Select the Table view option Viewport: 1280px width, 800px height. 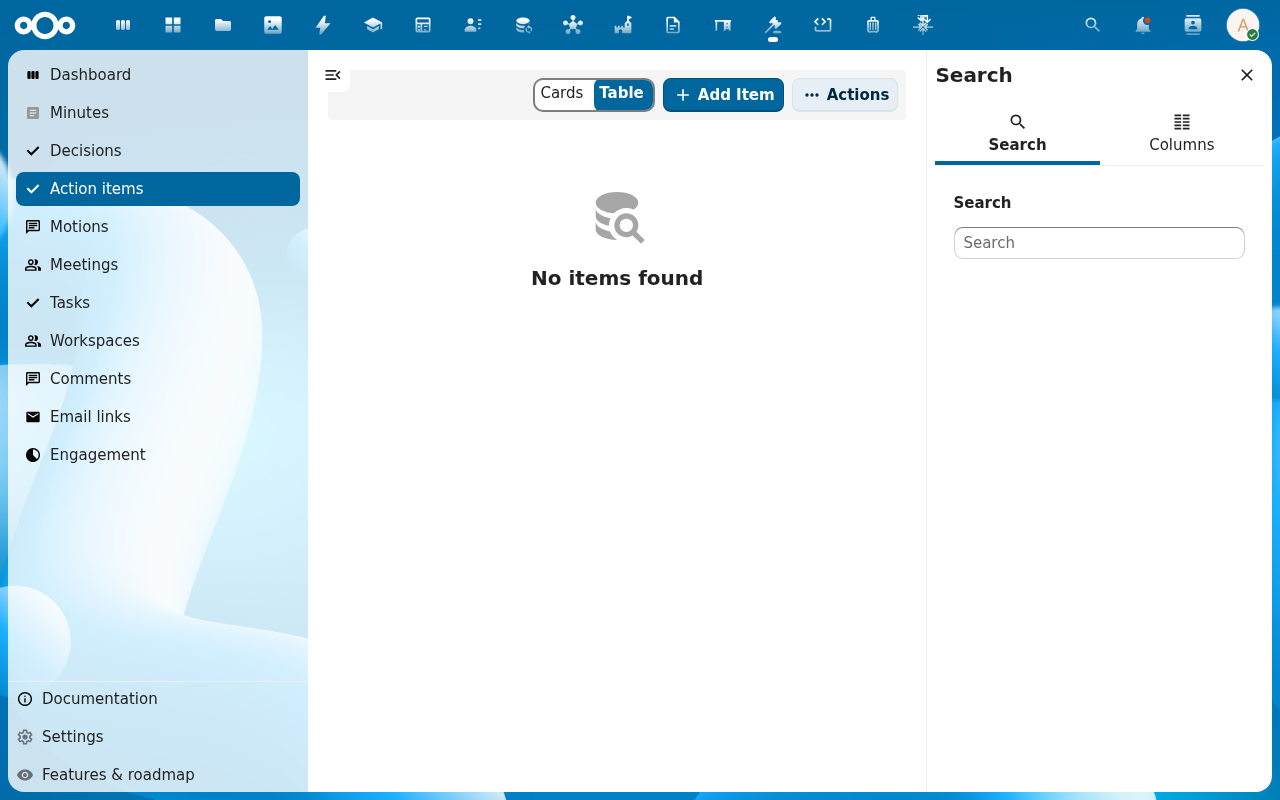(x=622, y=94)
